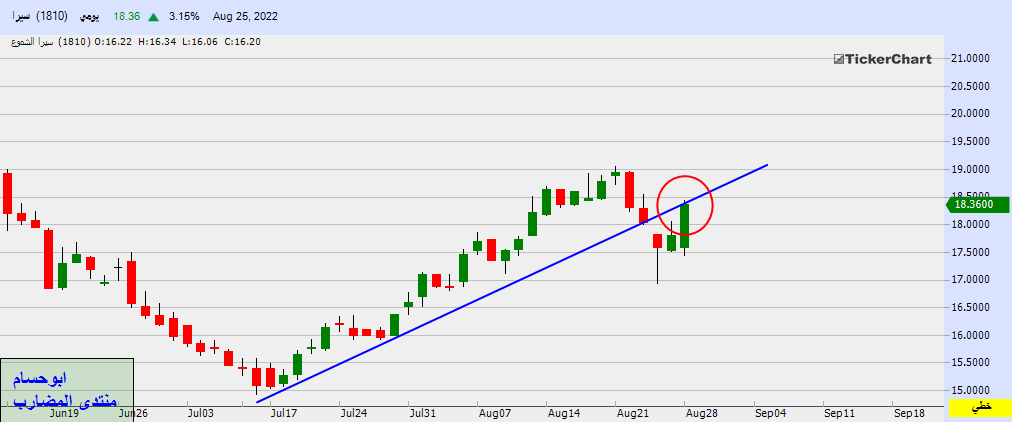Click the 19.0000 price axis label
The image size is (1012, 422).
pyautogui.click(x=972, y=170)
